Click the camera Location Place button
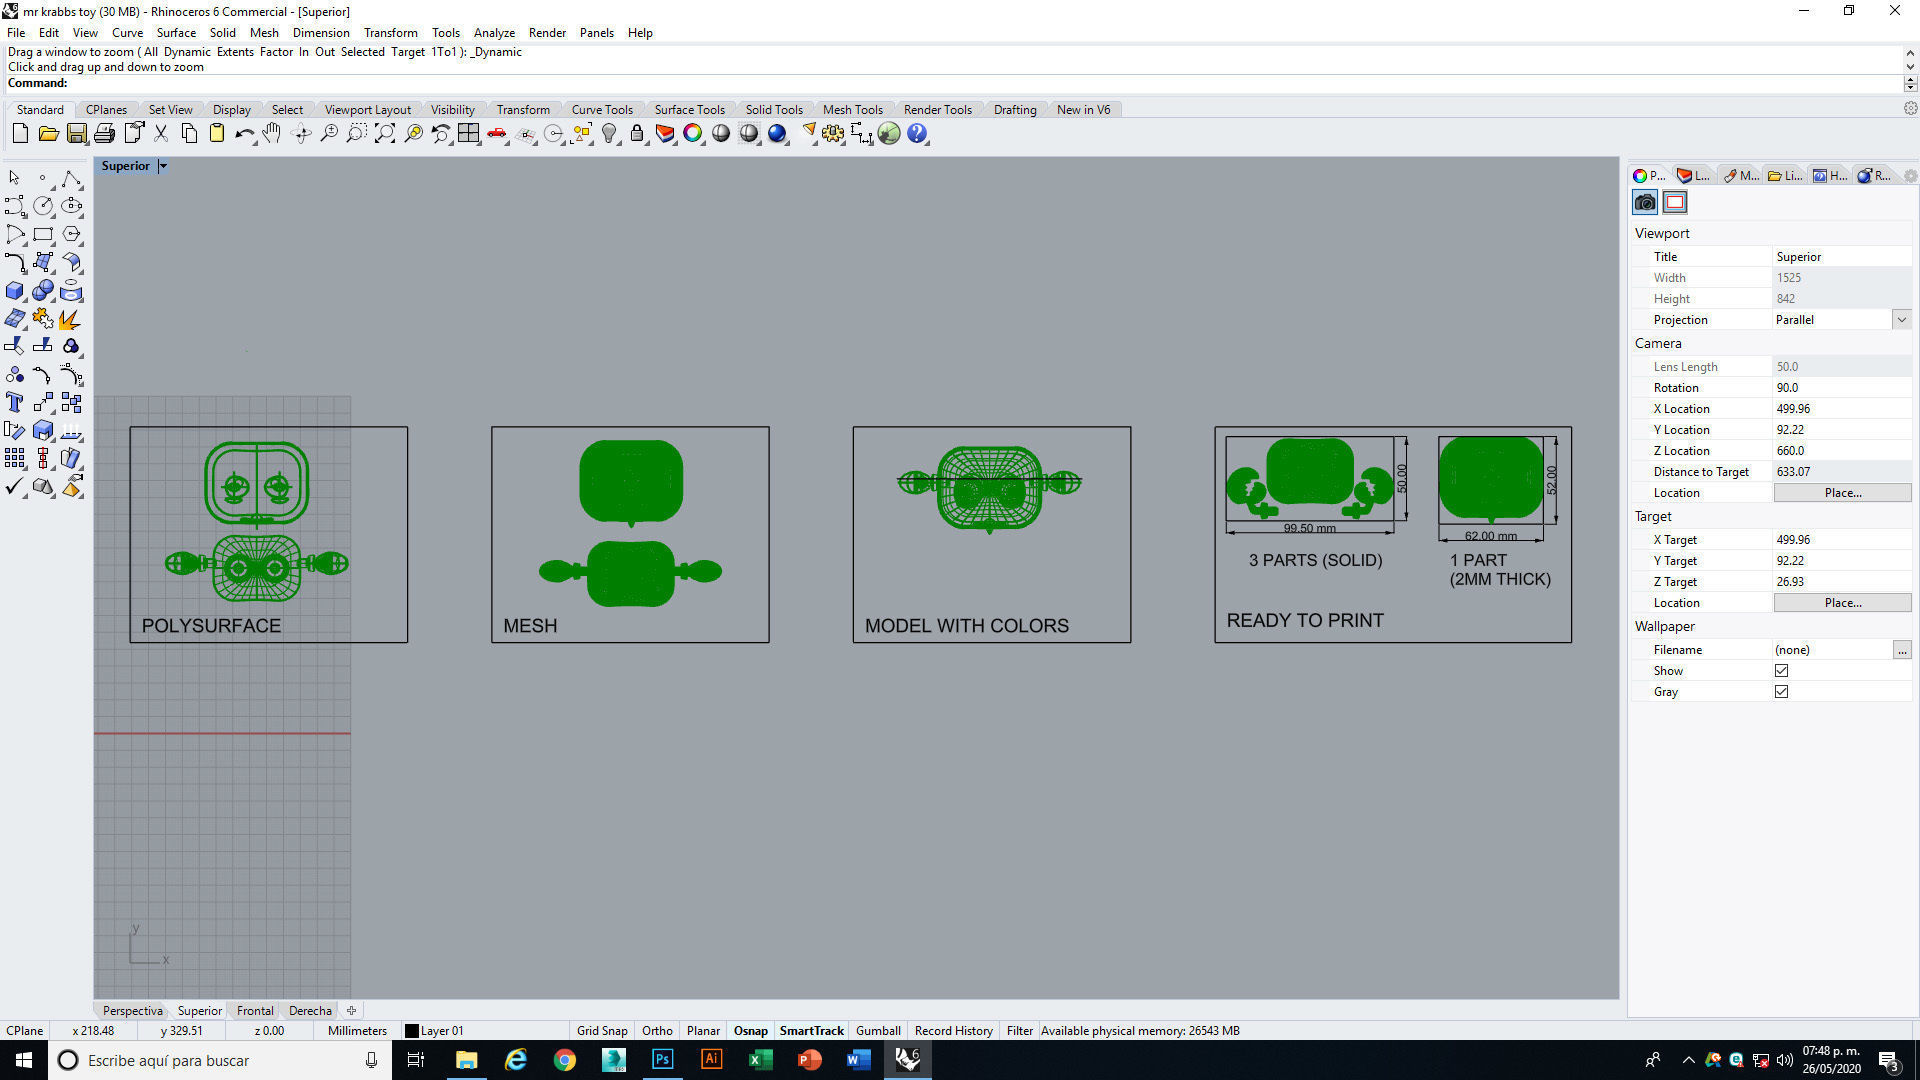1920x1080 pixels. [1842, 493]
